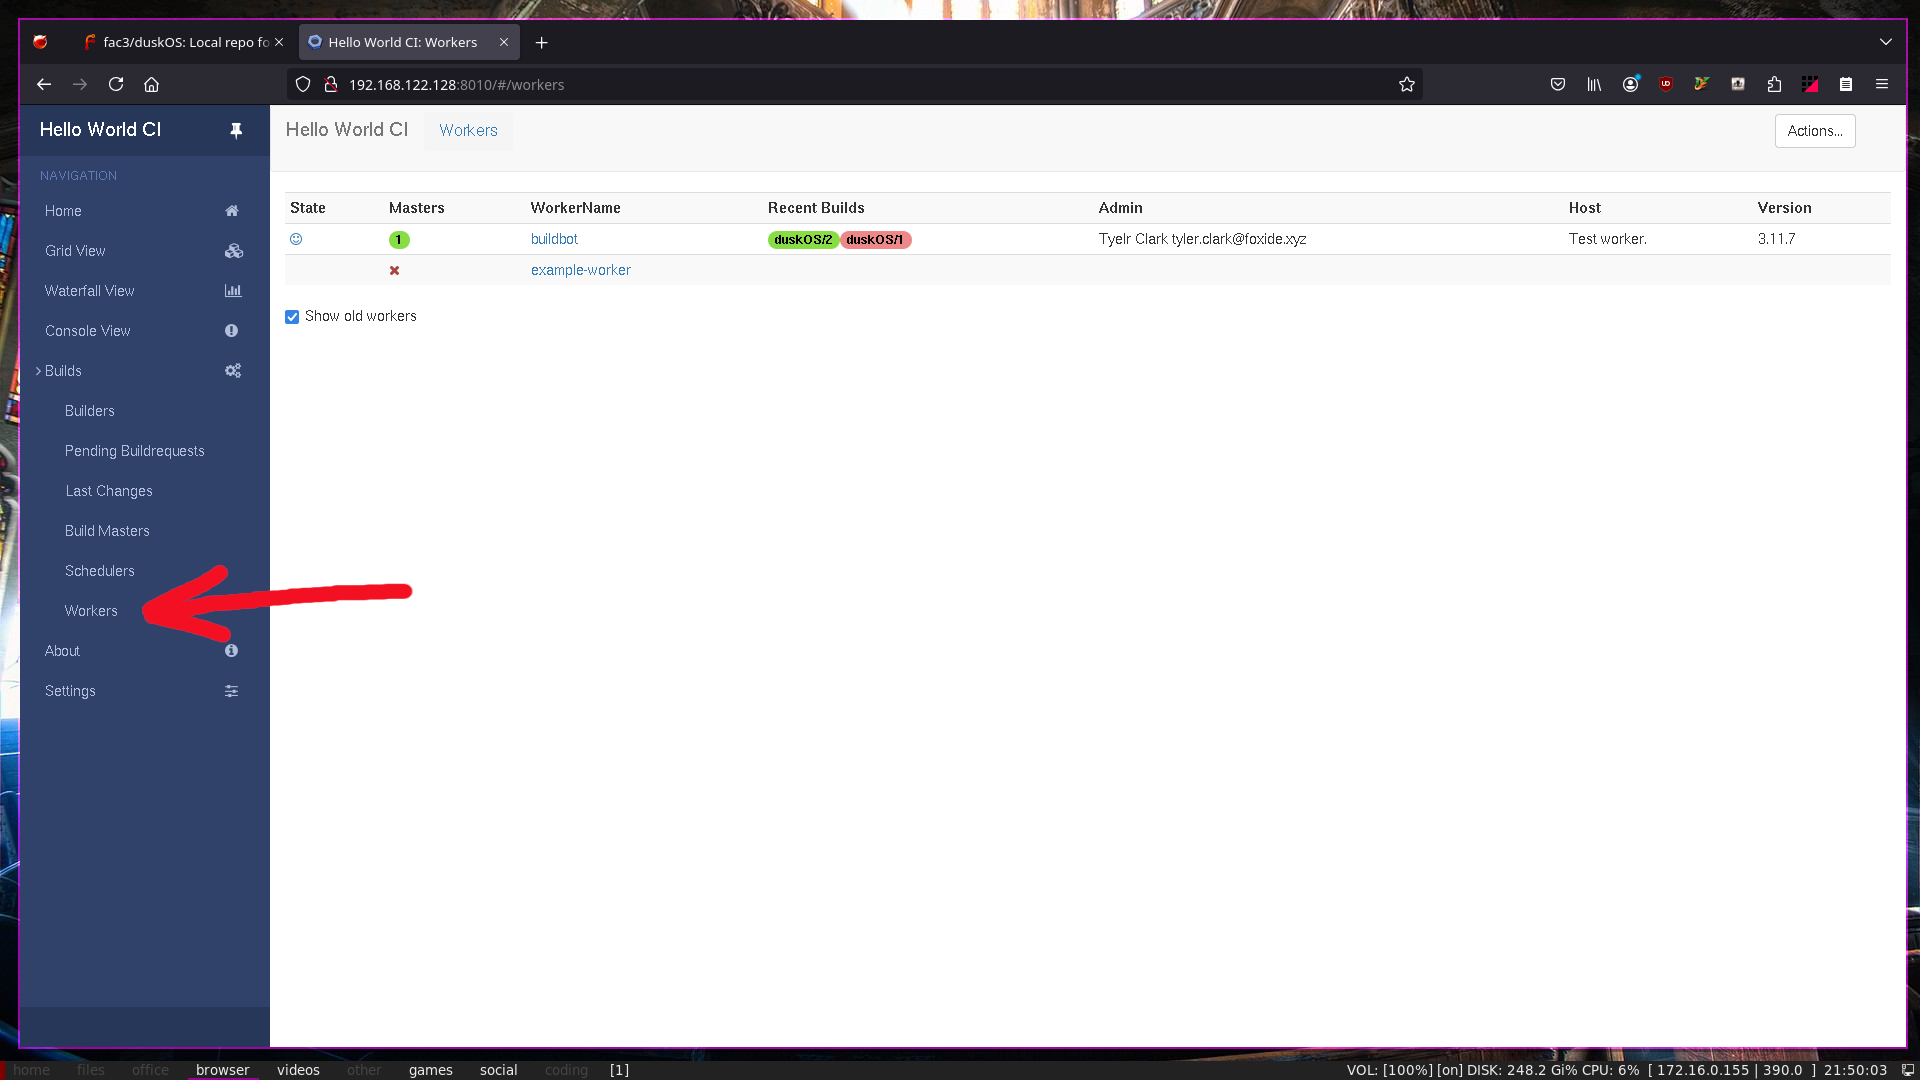Bookmark this page with the star icon
Viewport: 1920px width, 1080px height.
(x=1407, y=85)
